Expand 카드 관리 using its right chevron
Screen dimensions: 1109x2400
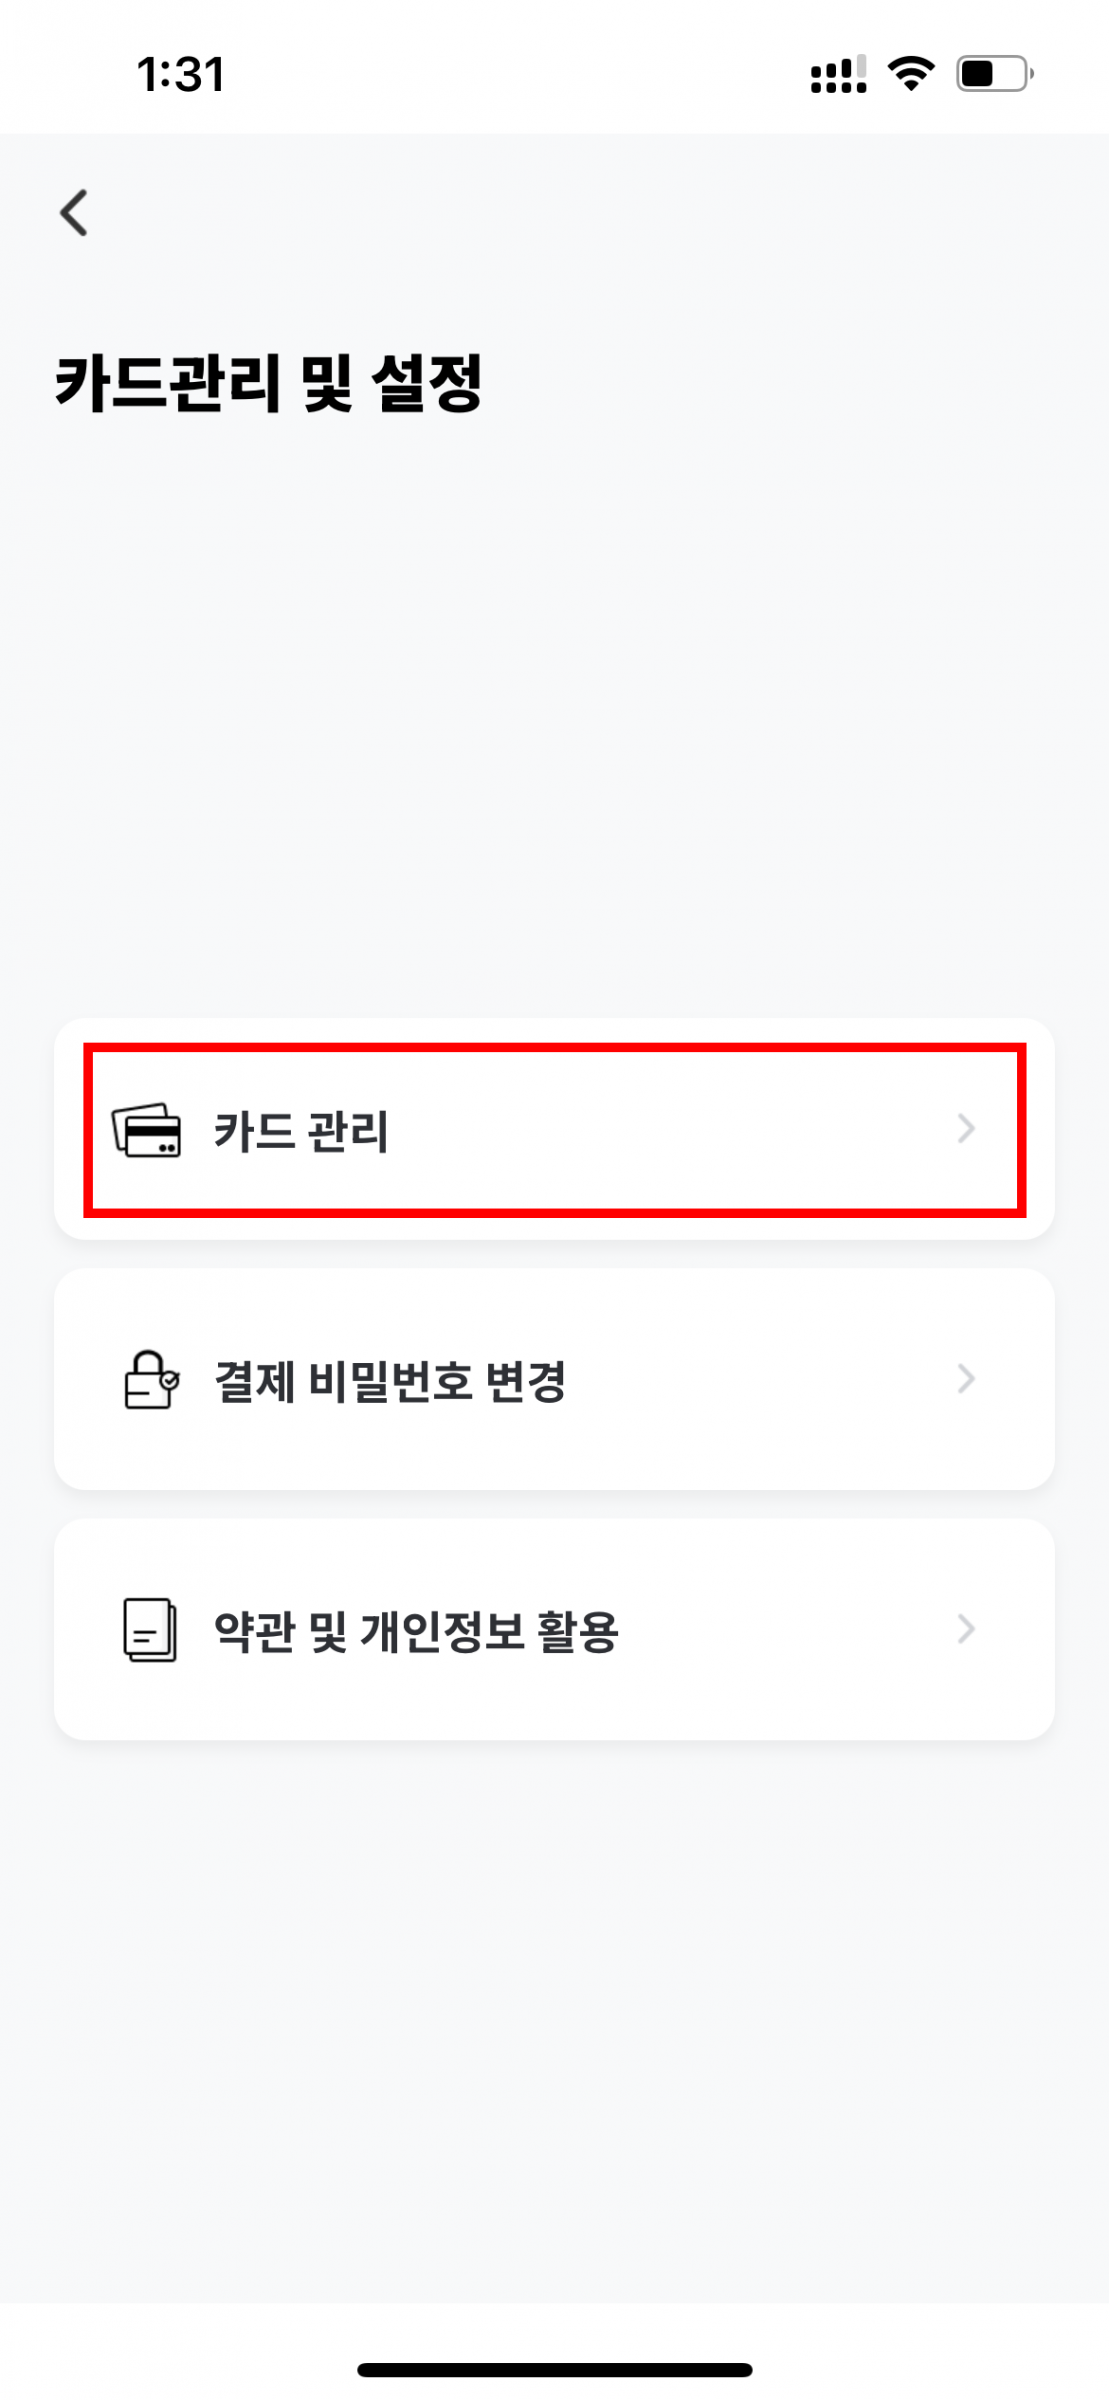click(965, 1129)
